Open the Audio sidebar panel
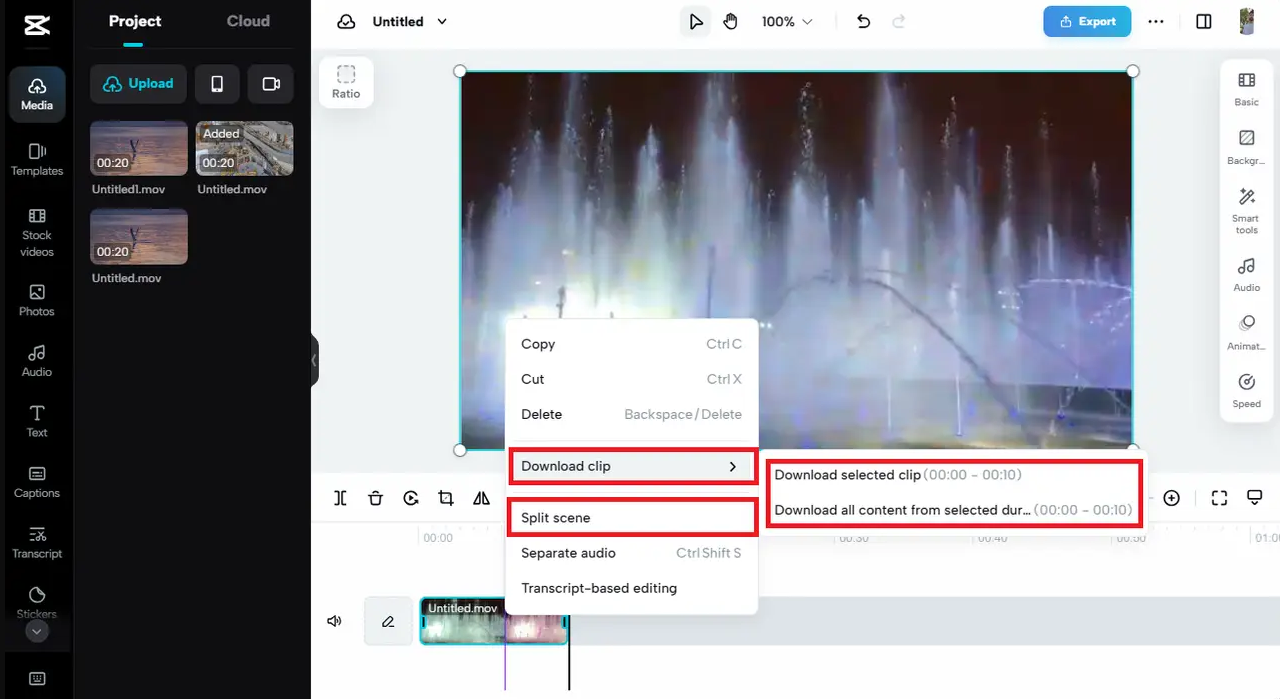Image resolution: width=1280 pixels, height=699 pixels. [x=37, y=361]
